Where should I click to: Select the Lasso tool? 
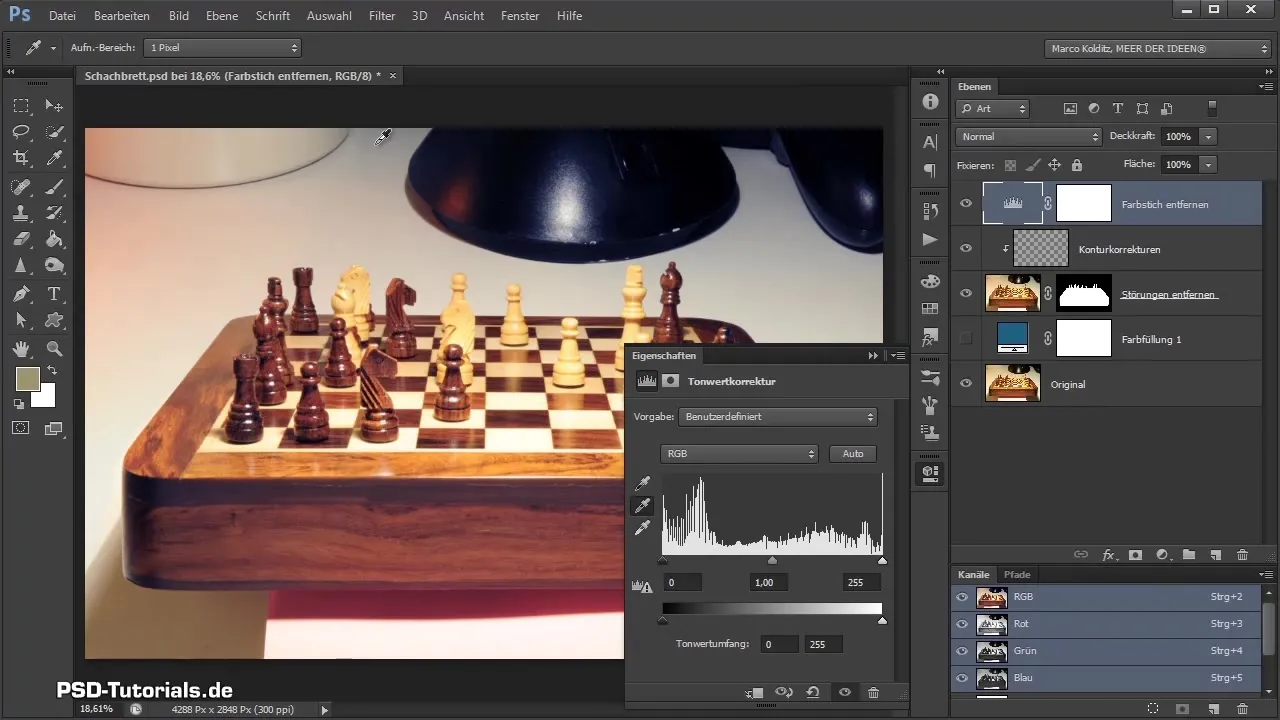click(21, 132)
